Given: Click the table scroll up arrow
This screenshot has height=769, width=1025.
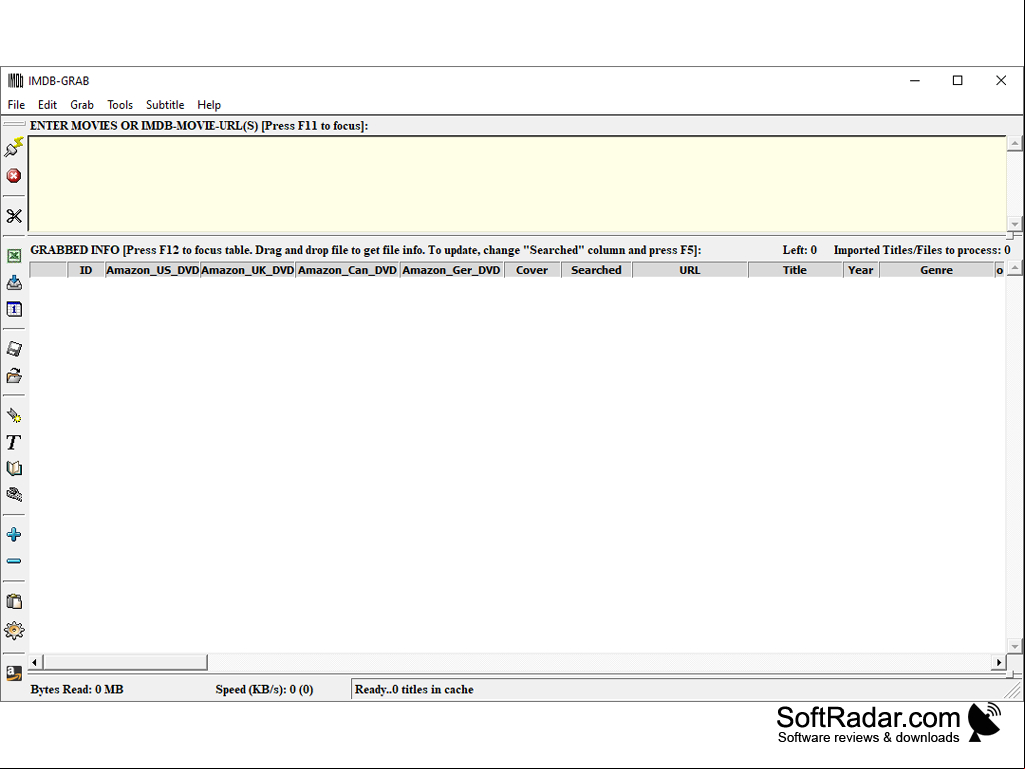Looking at the screenshot, I should (x=1014, y=268).
